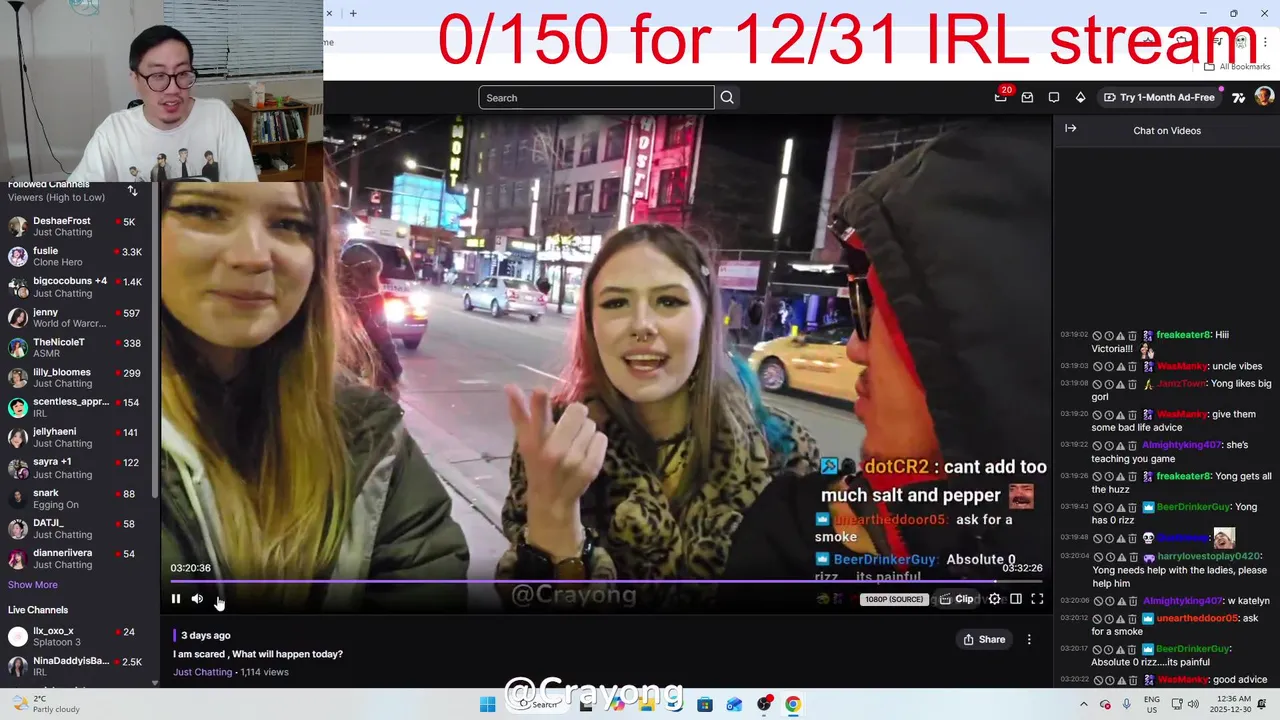1280x720 pixels.
Task: Open the whispers chat bubble icon
Action: (x=1054, y=98)
